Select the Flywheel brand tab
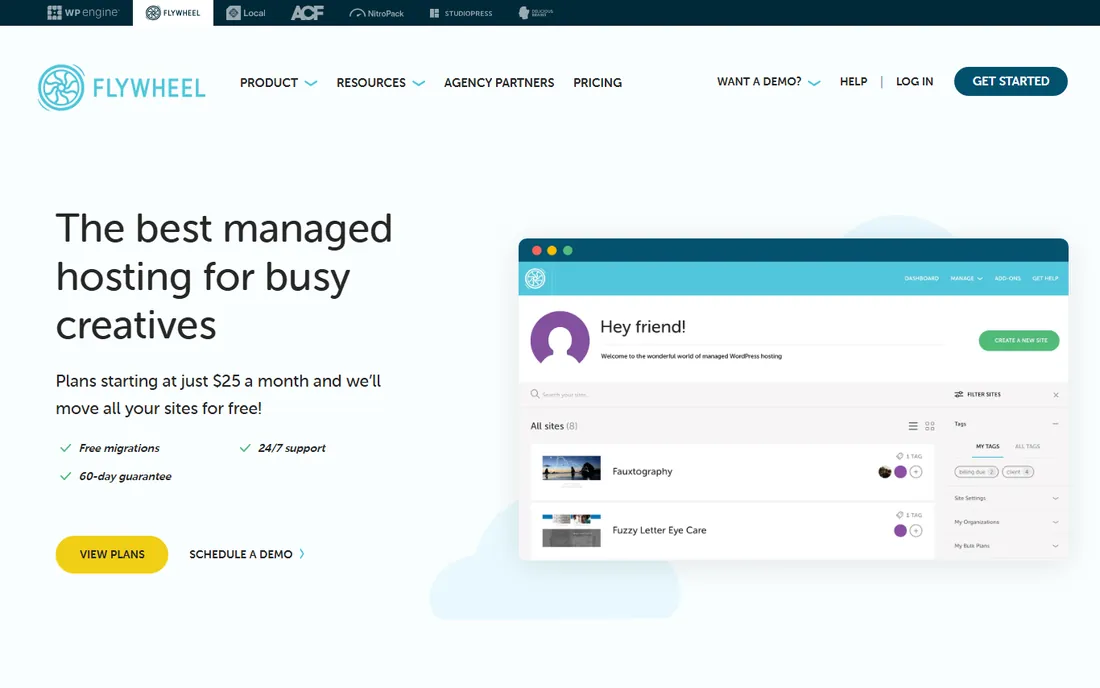1100x688 pixels. 173,13
